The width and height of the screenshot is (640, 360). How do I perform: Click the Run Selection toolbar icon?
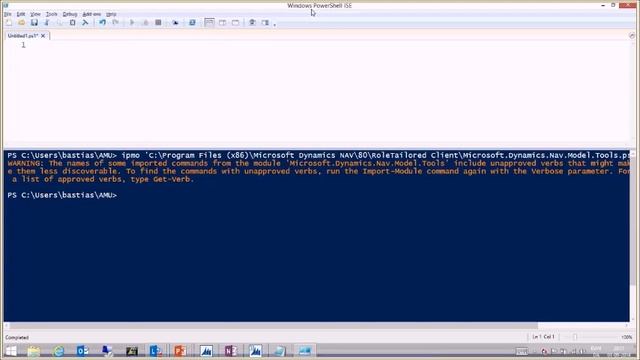145,23
